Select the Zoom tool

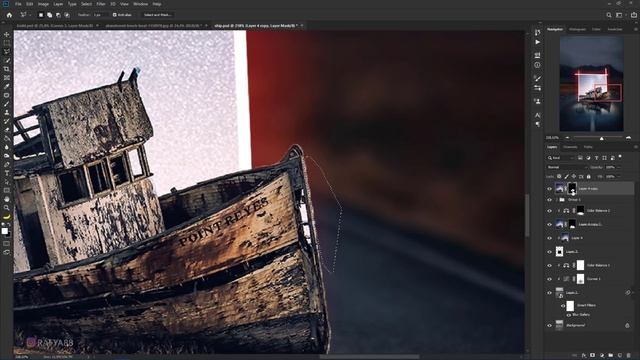pyautogui.click(x=7, y=207)
